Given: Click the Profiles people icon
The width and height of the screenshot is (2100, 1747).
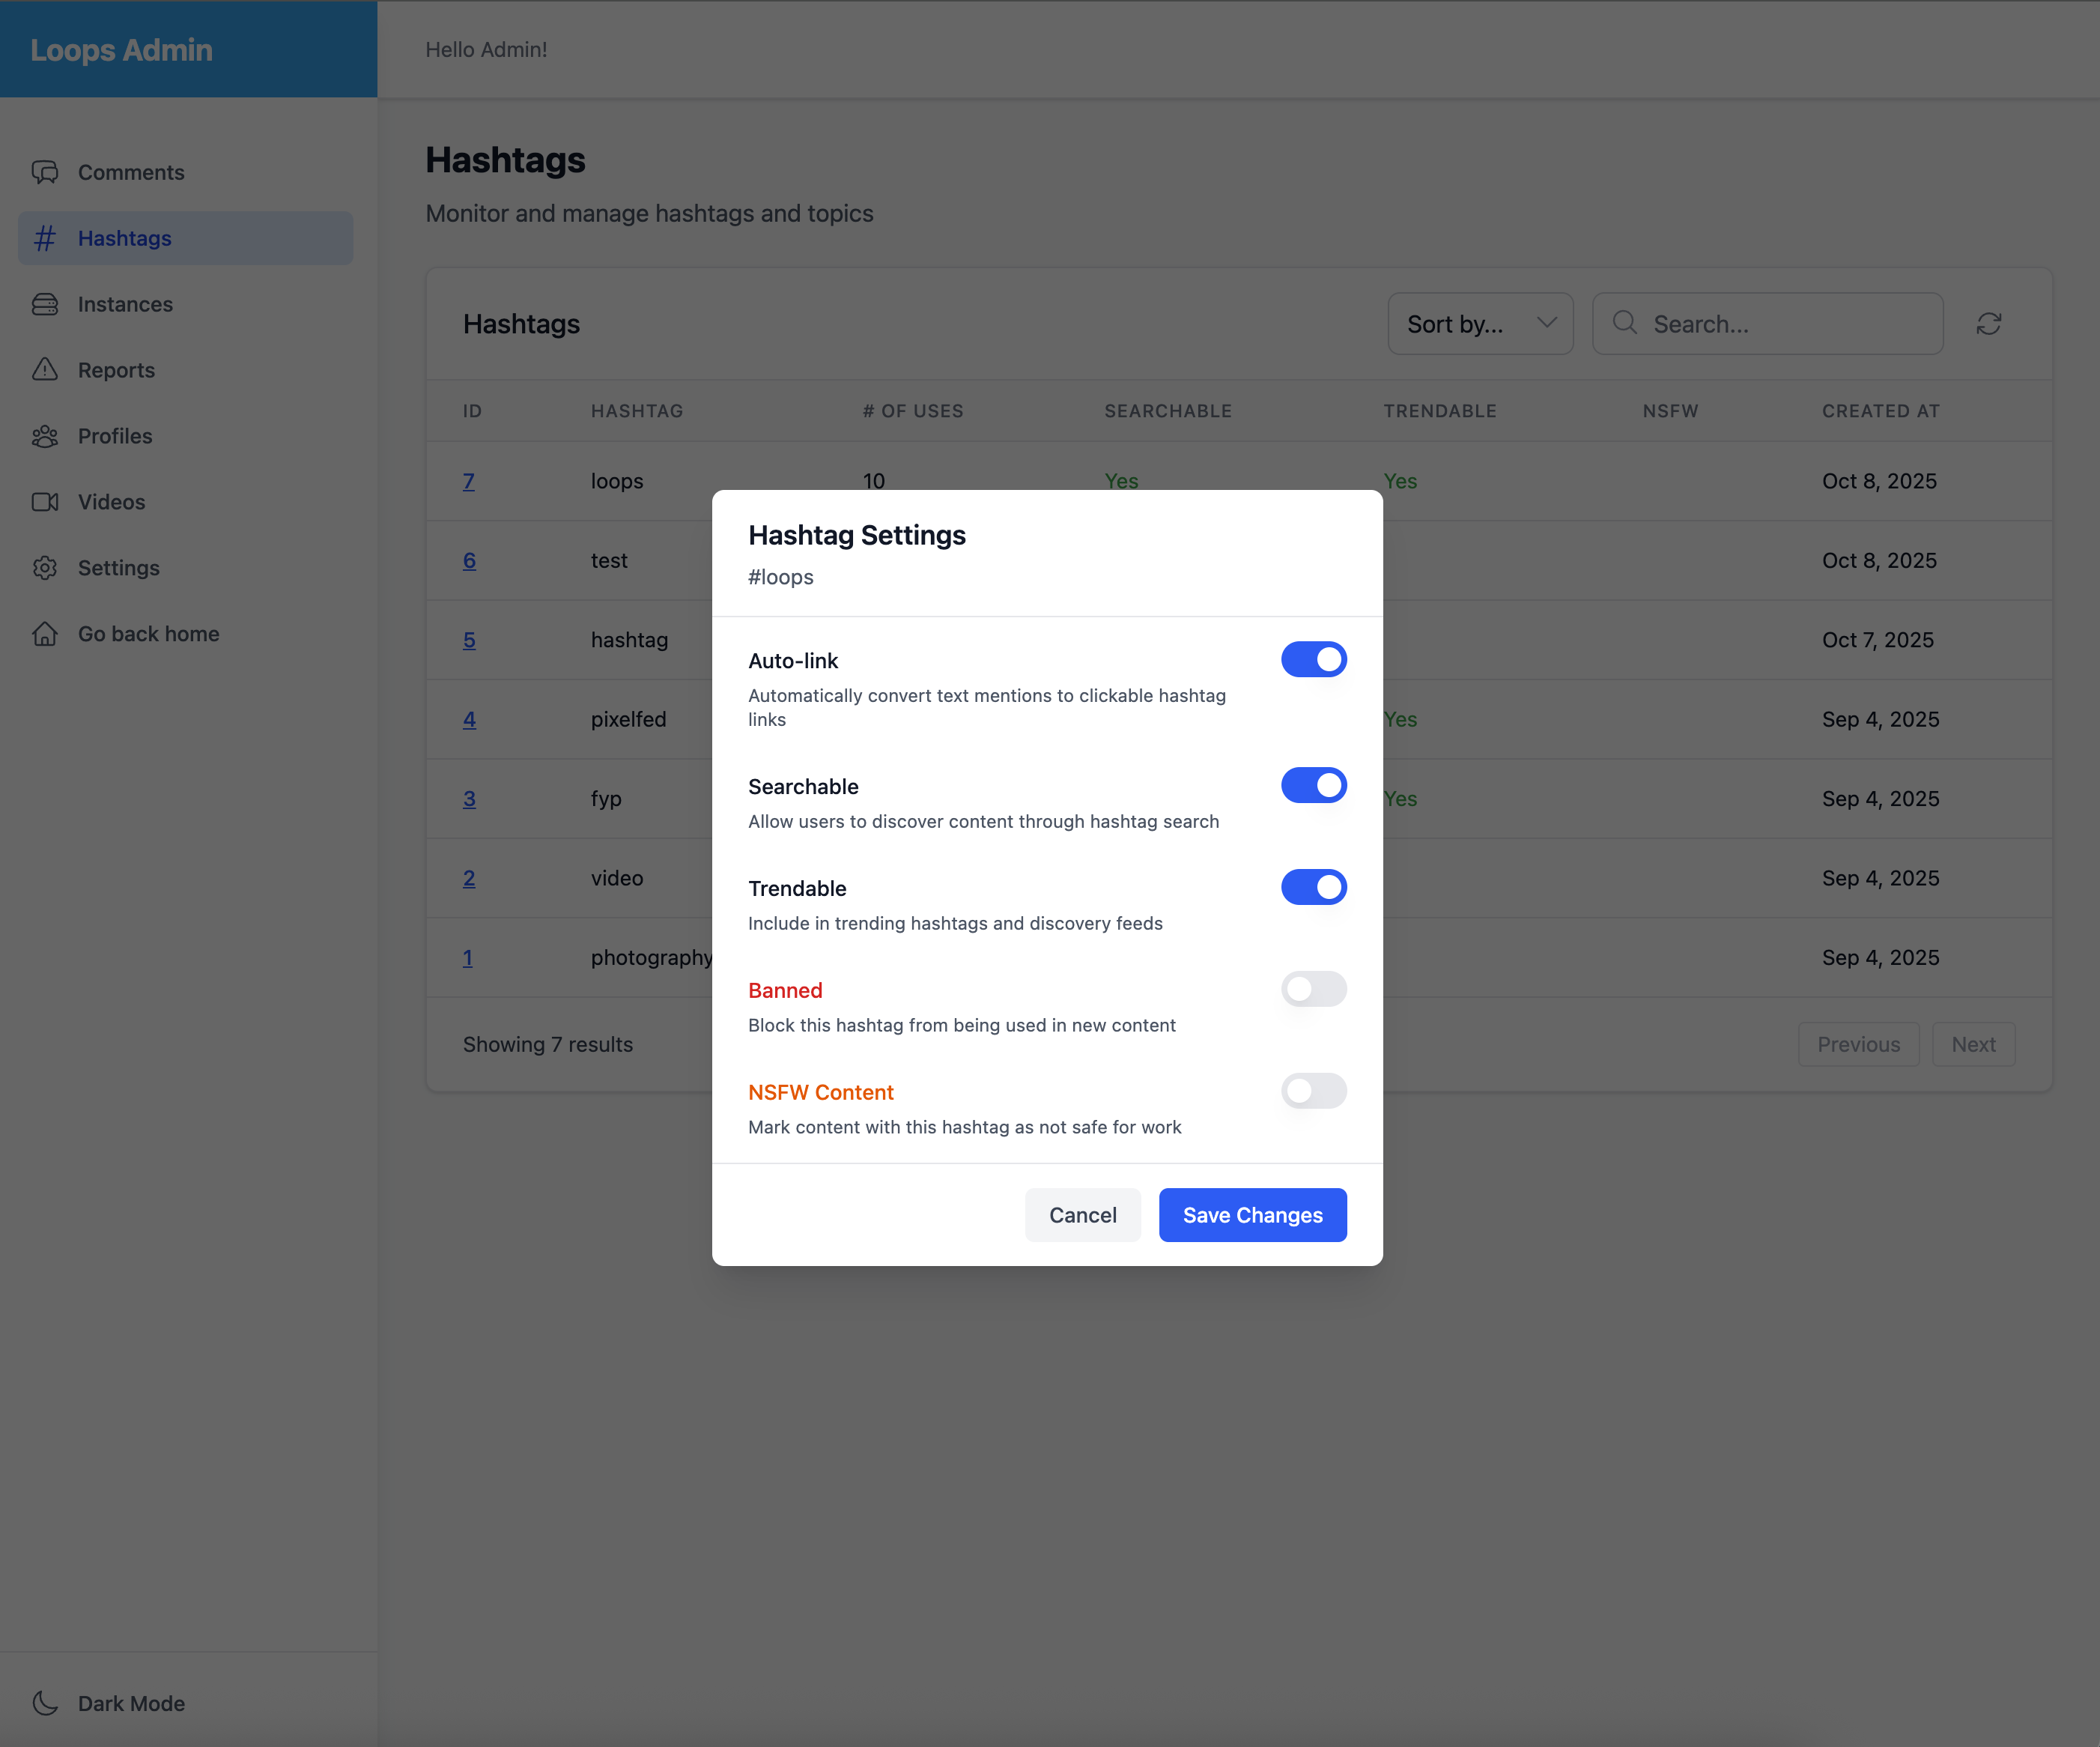Looking at the screenshot, I should point(45,436).
